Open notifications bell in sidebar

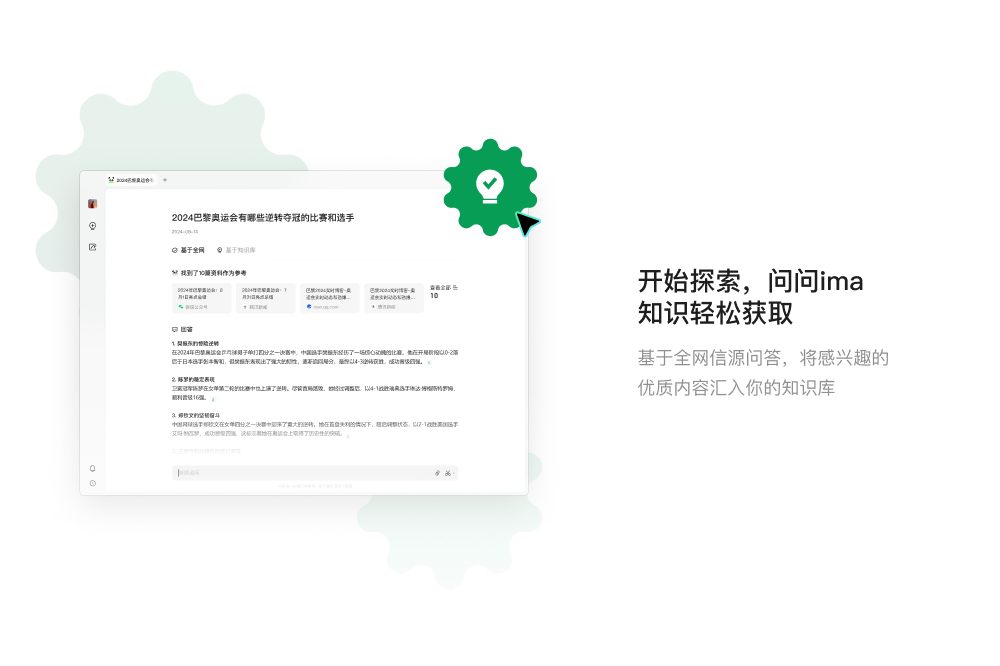93,468
